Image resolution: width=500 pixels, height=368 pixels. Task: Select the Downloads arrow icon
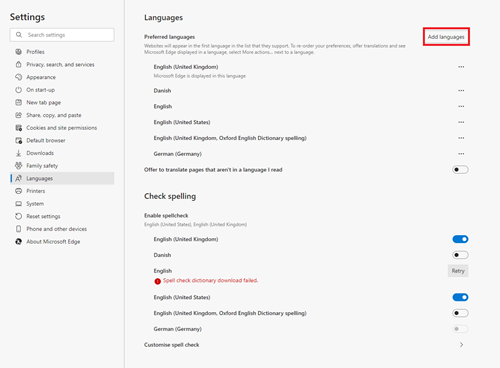[19, 153]
